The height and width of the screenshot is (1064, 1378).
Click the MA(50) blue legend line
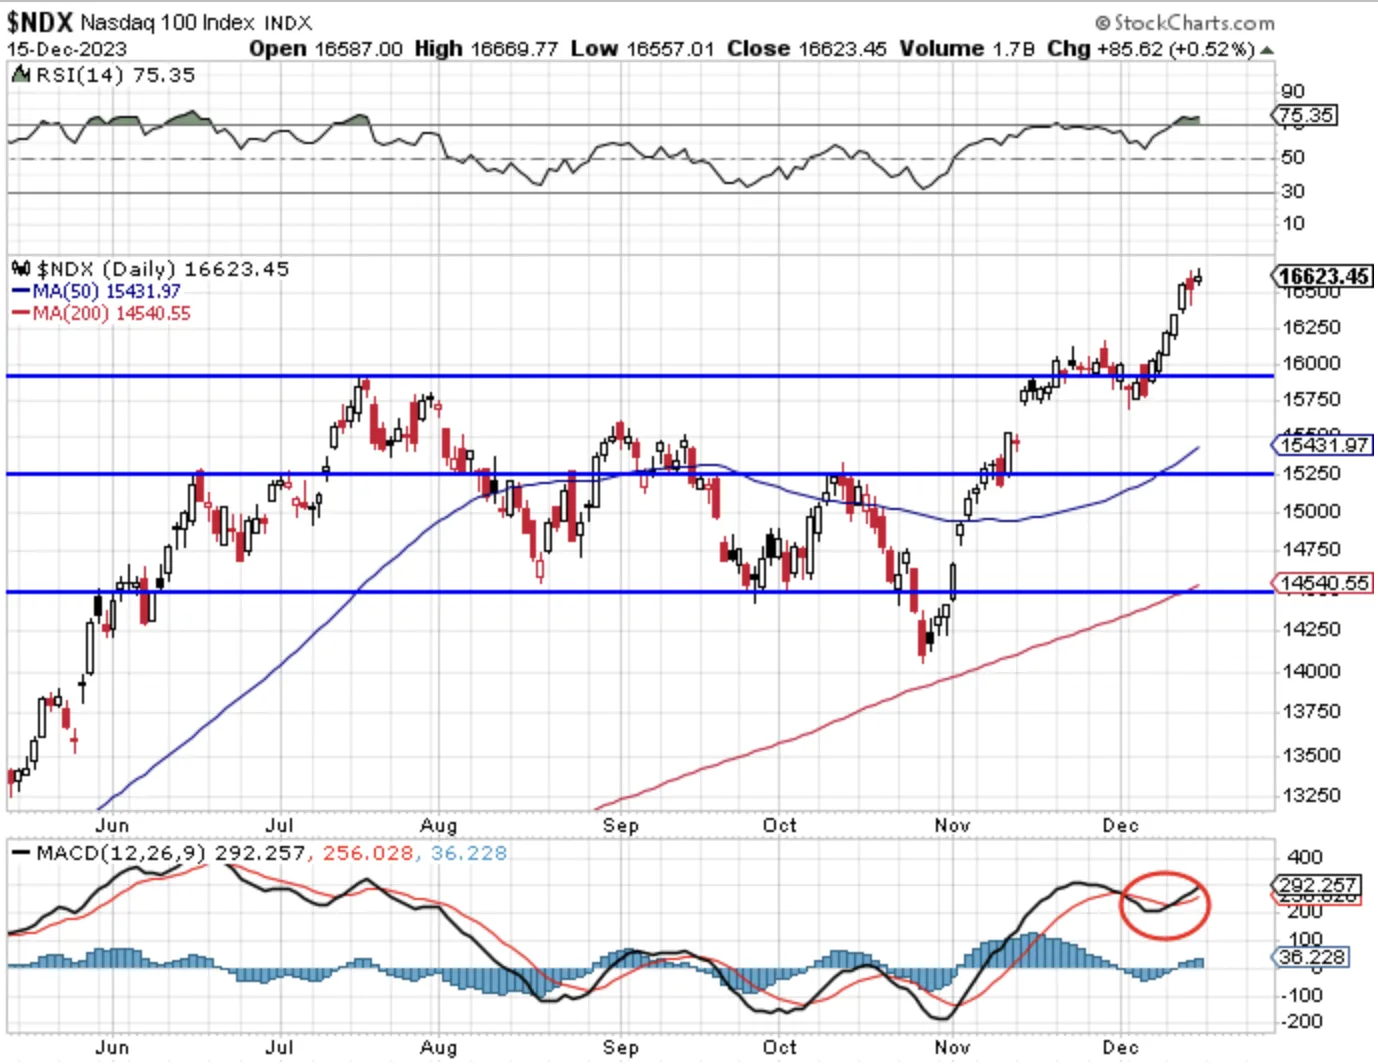pyautogui.click(x=21, y=291)
